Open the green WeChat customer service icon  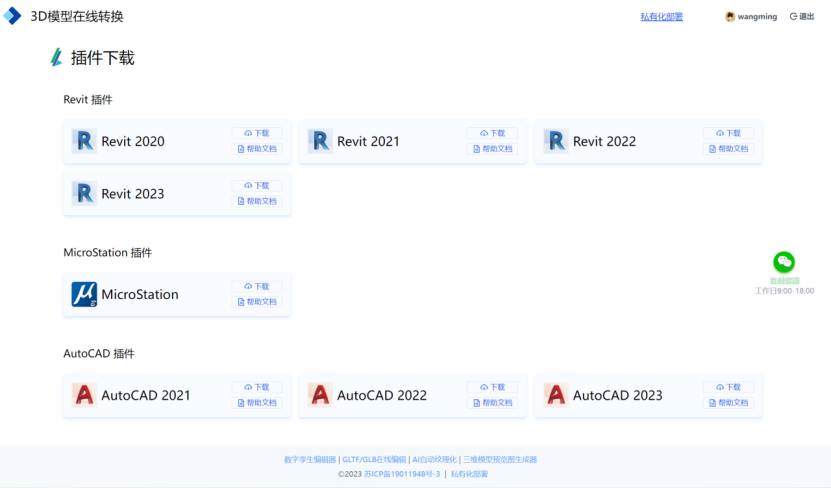click(784, 262)
